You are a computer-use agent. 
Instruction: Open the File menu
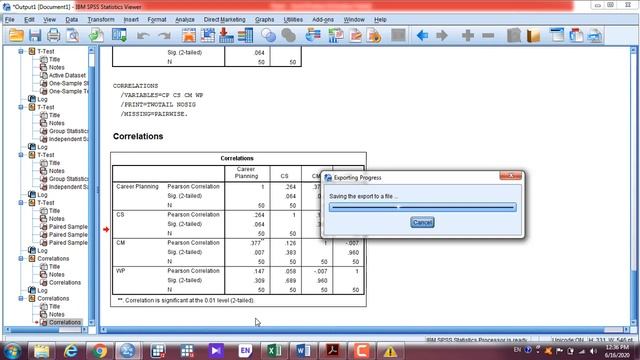(x=9, y=20)
